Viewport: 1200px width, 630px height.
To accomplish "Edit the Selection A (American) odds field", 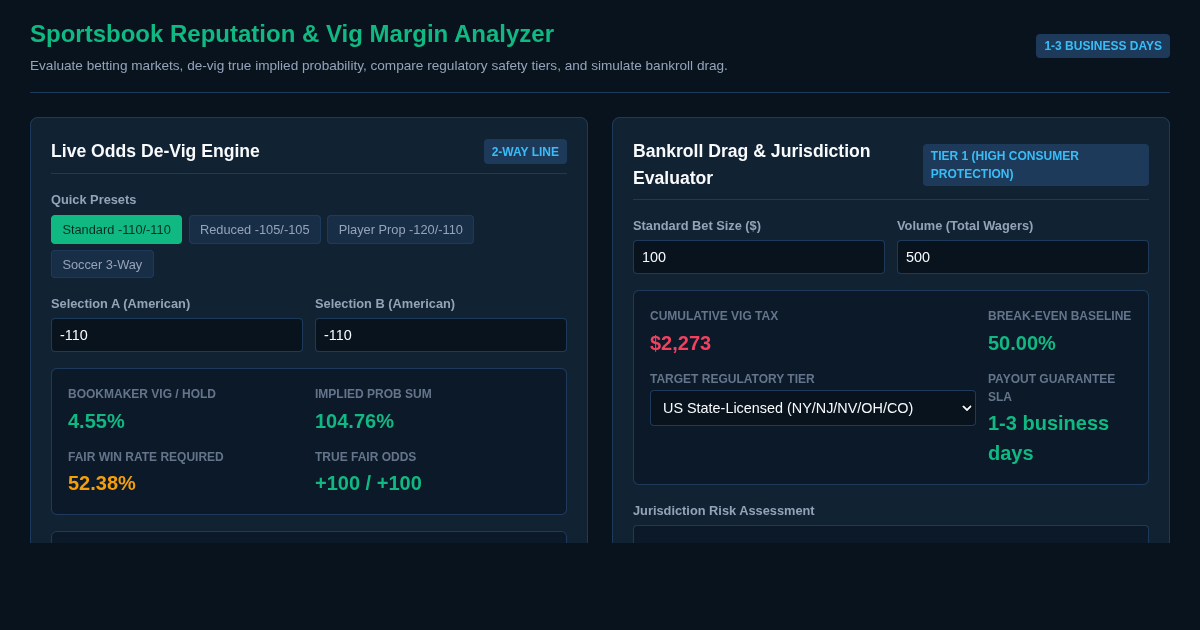I will pos(177,335).
